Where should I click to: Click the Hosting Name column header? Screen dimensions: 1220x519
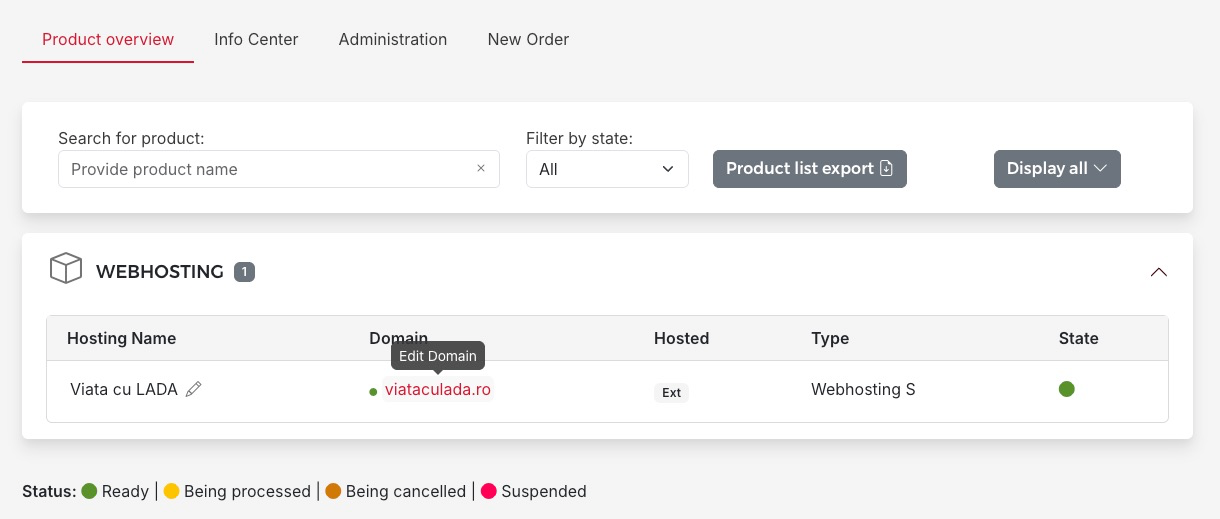click(121, 338)
